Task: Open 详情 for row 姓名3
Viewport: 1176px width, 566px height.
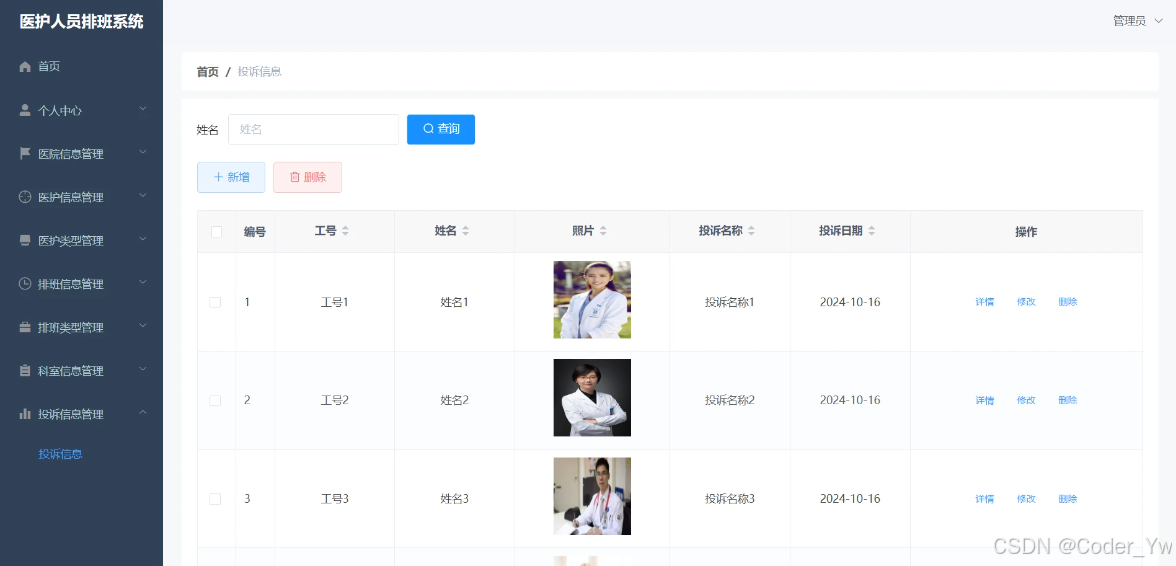Action: pyautogui.click(x=985, y=499)
